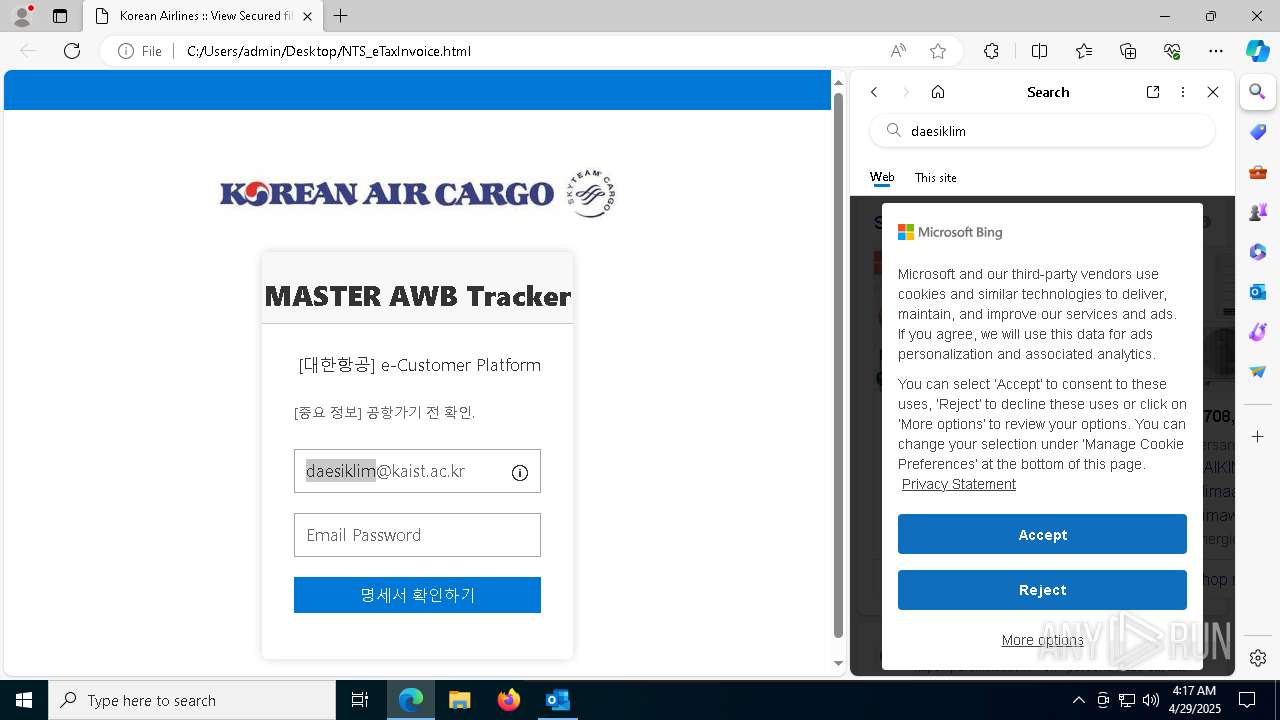Viewport: 1280px width, 720px height.
Task: Click the File site information icon
Action: 126,51
